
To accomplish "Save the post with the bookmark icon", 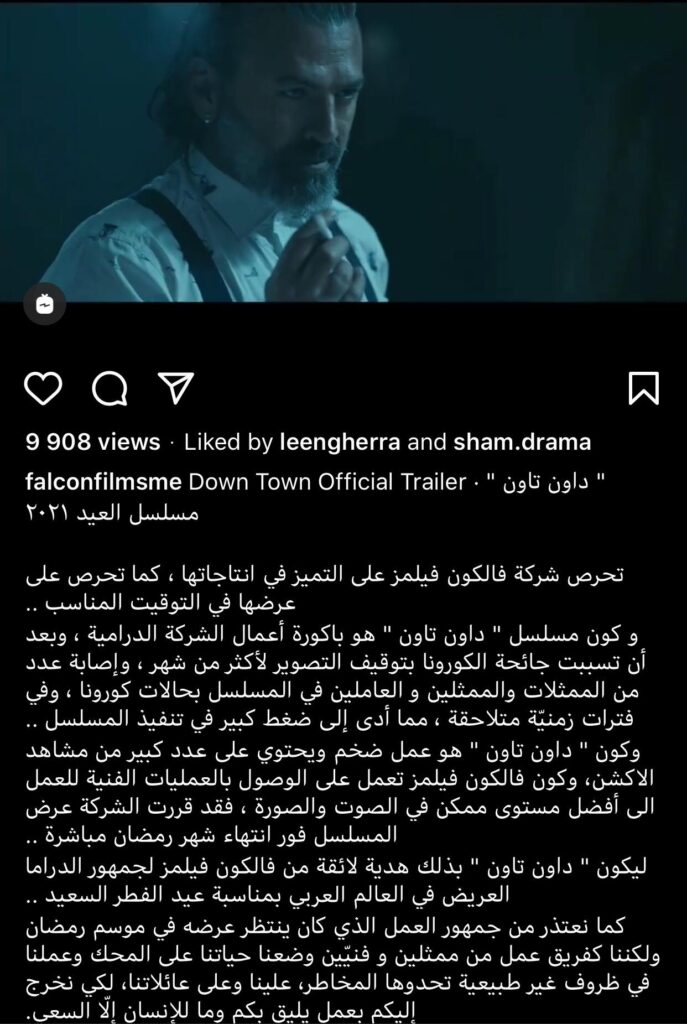I will [x=643, y=389].
